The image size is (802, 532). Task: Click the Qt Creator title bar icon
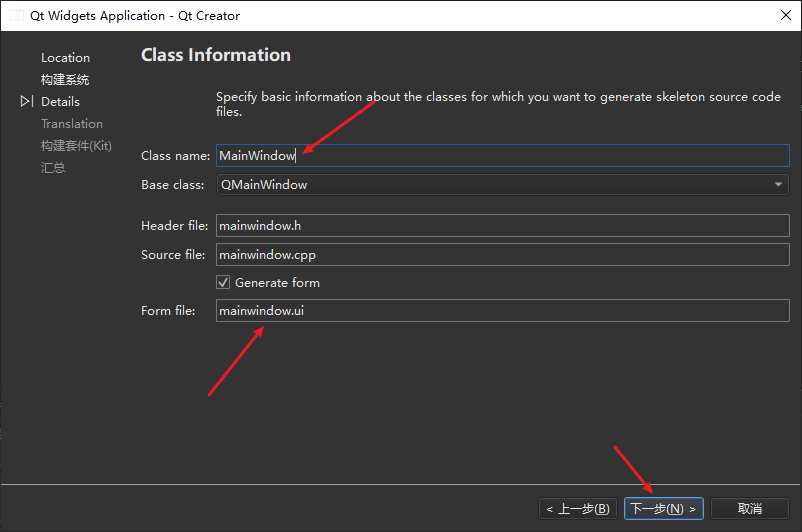pyautogui.click(x=17, y=16)
